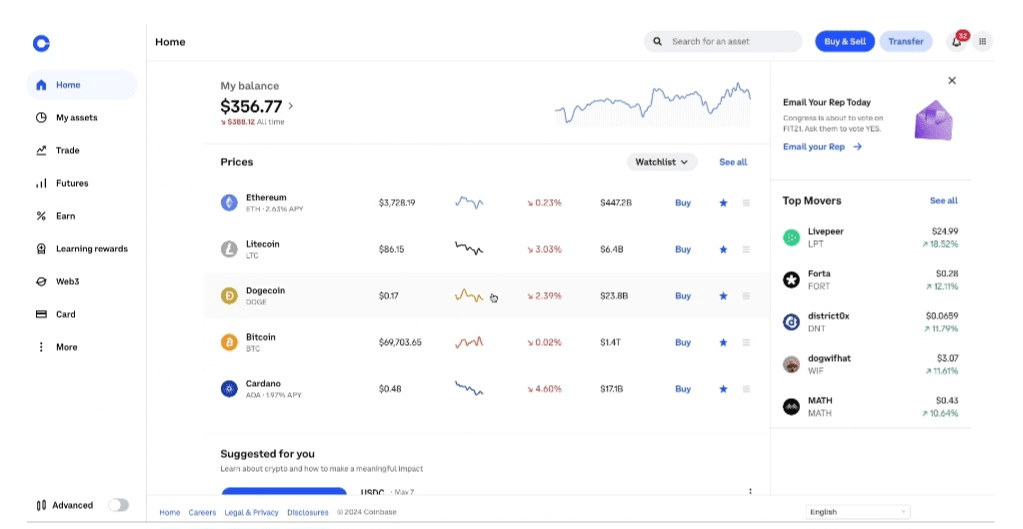Click the Livepeer icon in Top Movers
The image size is (1023, 529).
(791, 237)
